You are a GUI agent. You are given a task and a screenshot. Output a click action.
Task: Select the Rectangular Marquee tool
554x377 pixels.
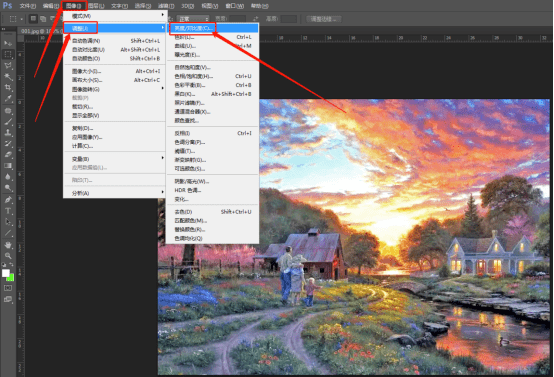(x=8, y=54)
